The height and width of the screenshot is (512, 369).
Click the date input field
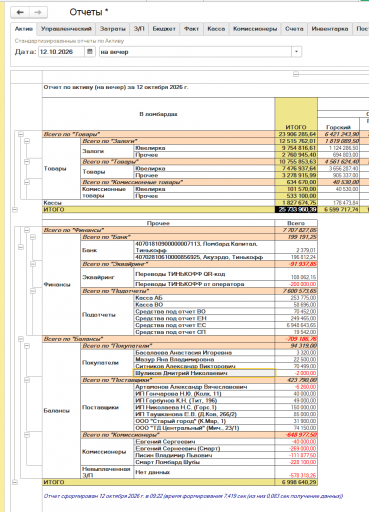(61, 52)
